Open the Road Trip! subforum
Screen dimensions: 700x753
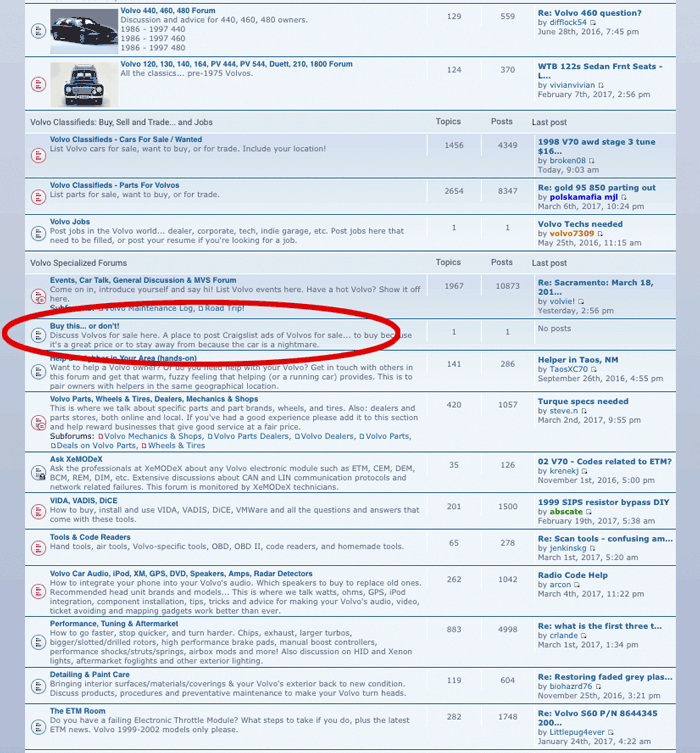point(225,308)
